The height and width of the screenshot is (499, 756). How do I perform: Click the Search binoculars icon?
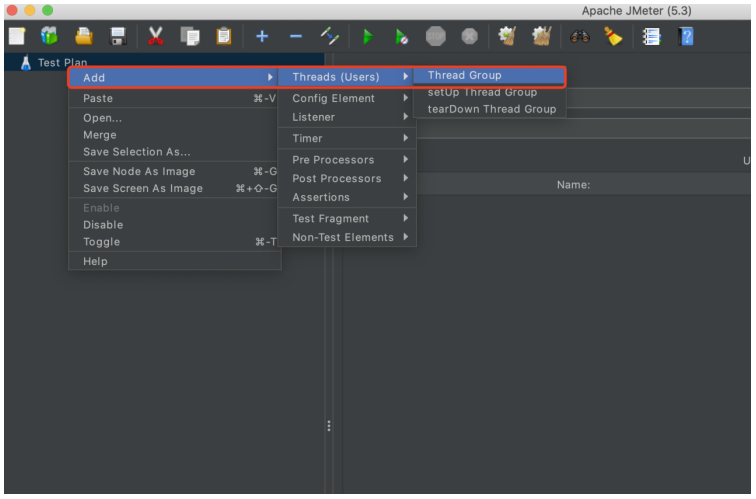pos(580,36)
